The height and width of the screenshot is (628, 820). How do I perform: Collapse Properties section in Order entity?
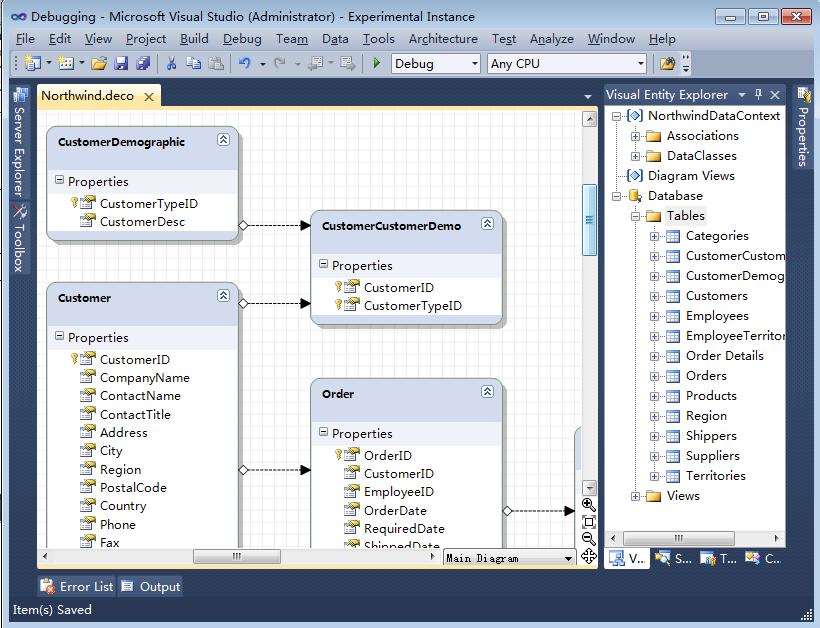coord(324,432)
